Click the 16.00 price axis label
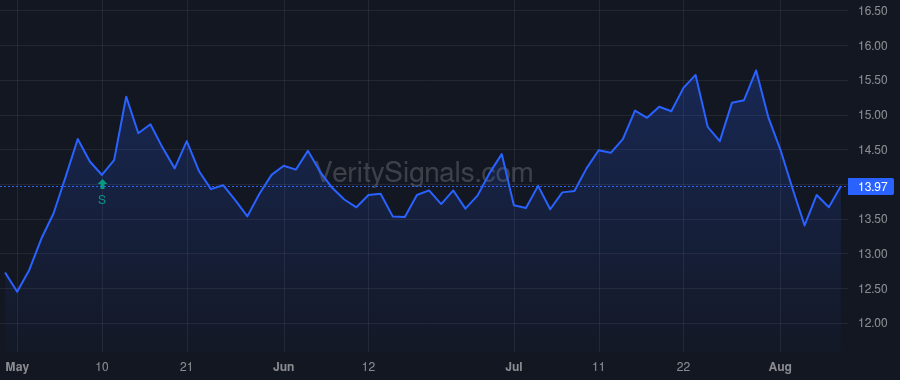The image size is (900, 380). 872,46
